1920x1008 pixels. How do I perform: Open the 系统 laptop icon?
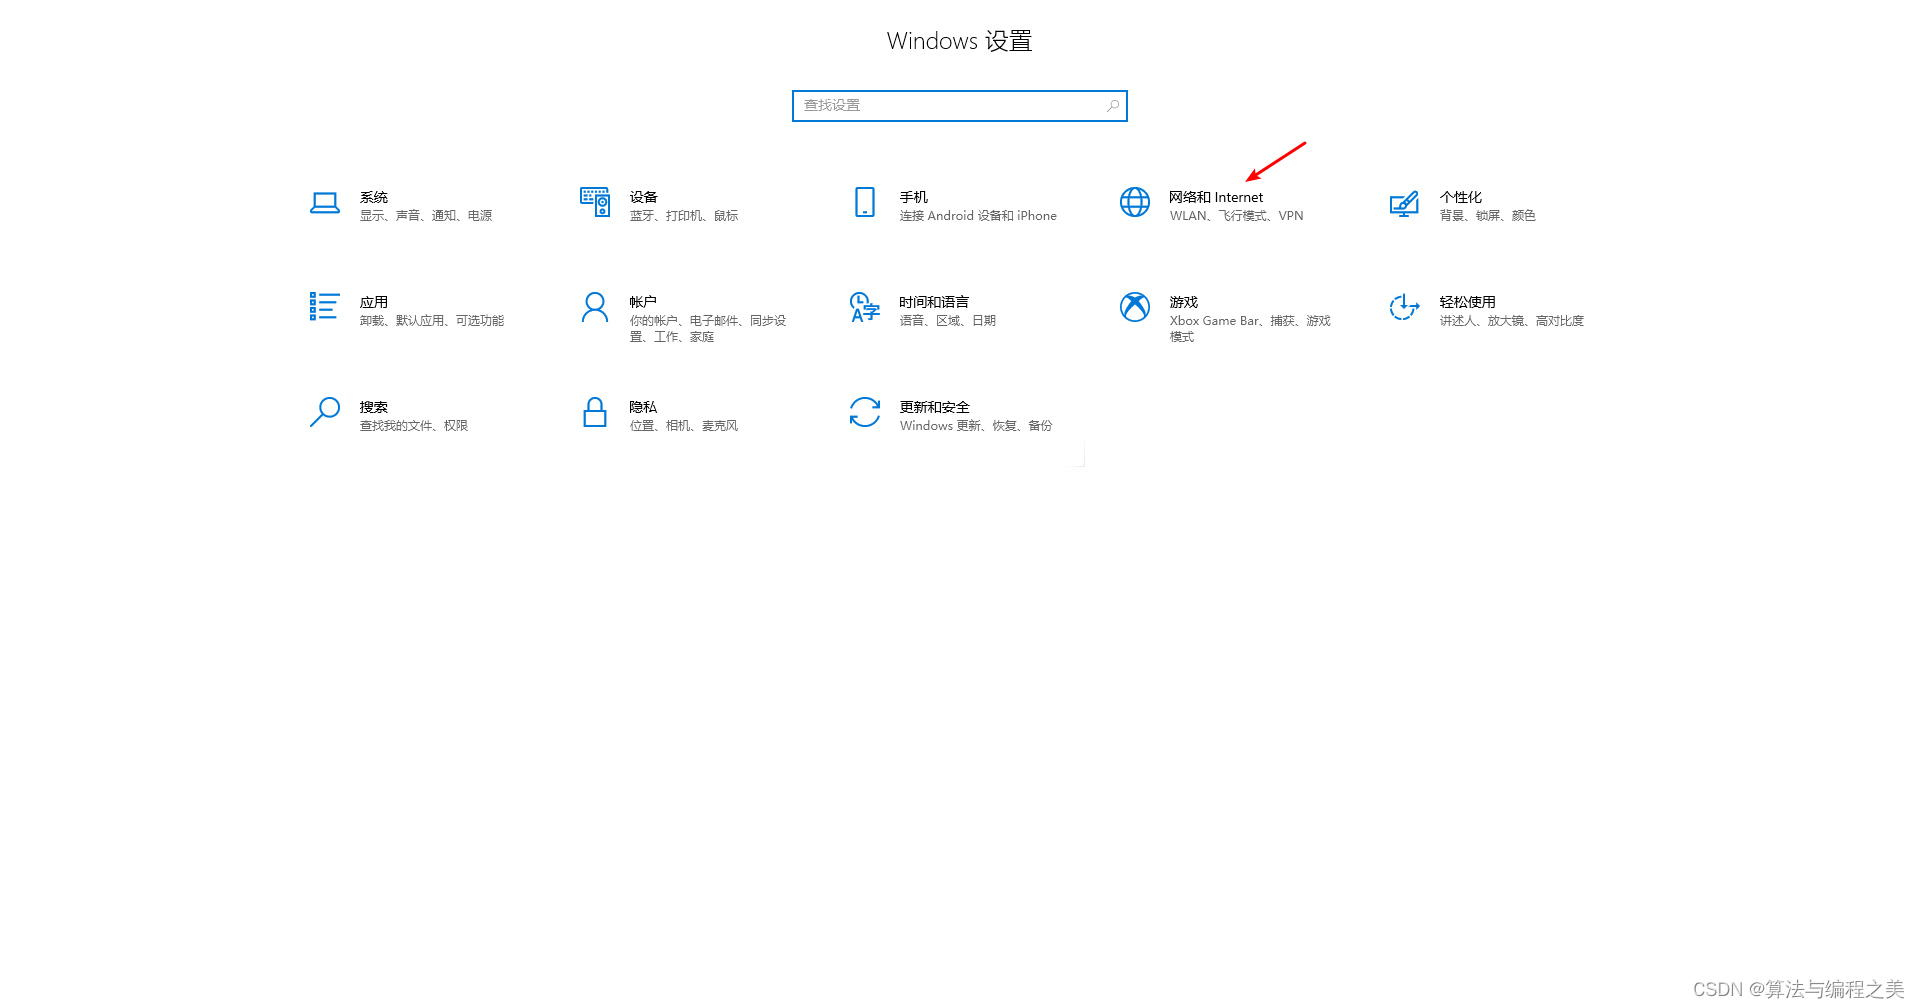(x=325, y=203)
